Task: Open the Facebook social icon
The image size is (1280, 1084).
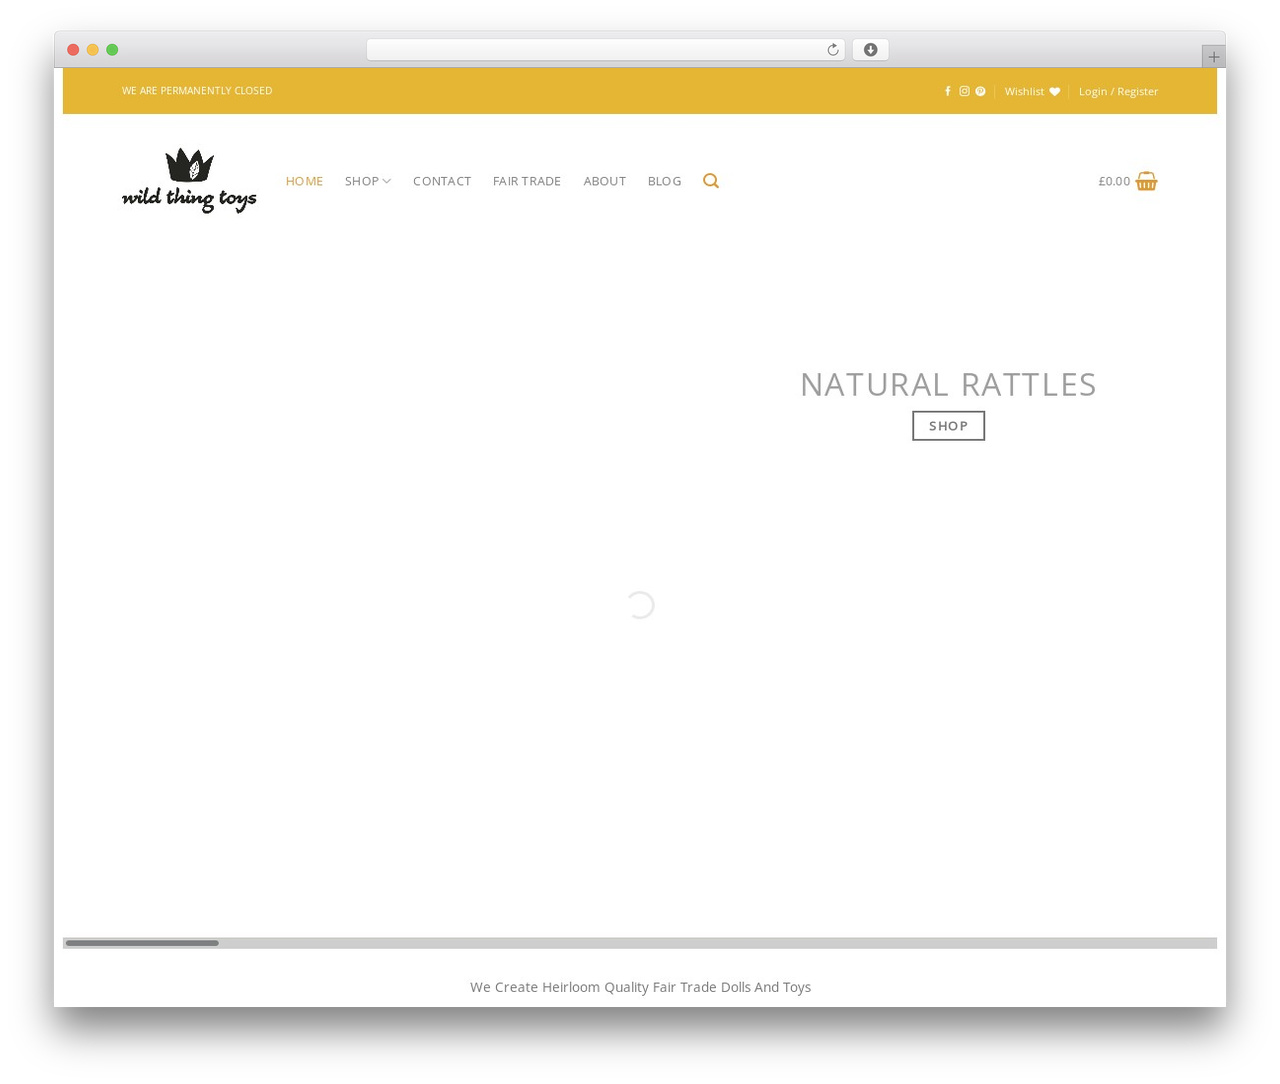Action: pyautogui.click(x=948, y=91)
